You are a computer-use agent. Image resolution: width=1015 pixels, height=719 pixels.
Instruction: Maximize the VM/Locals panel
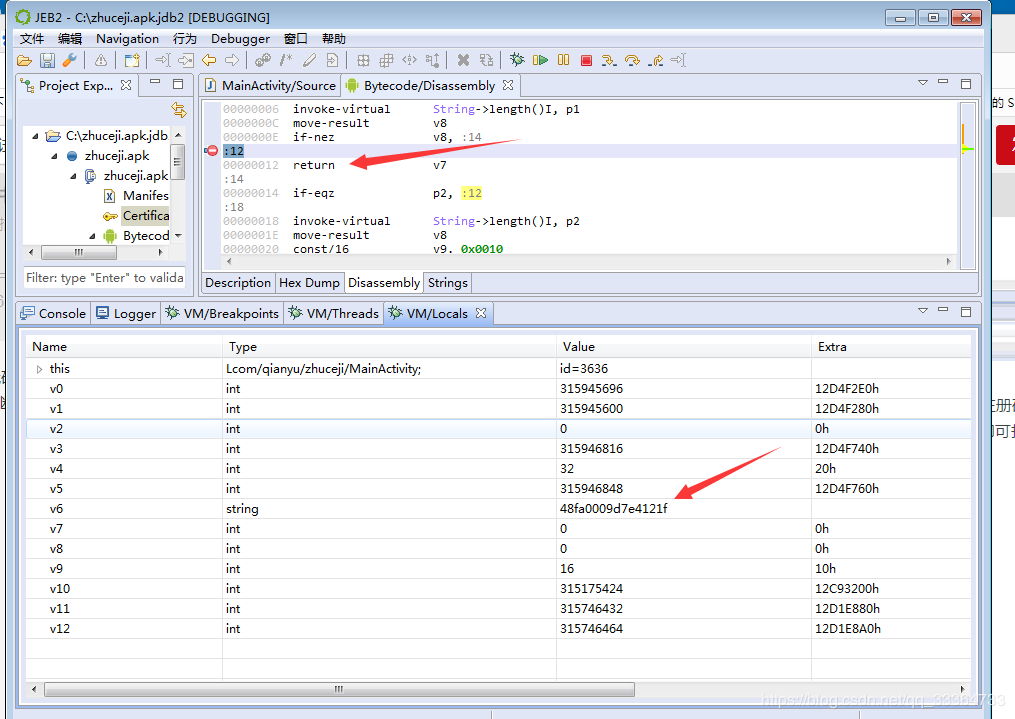[x=966, y=311]
